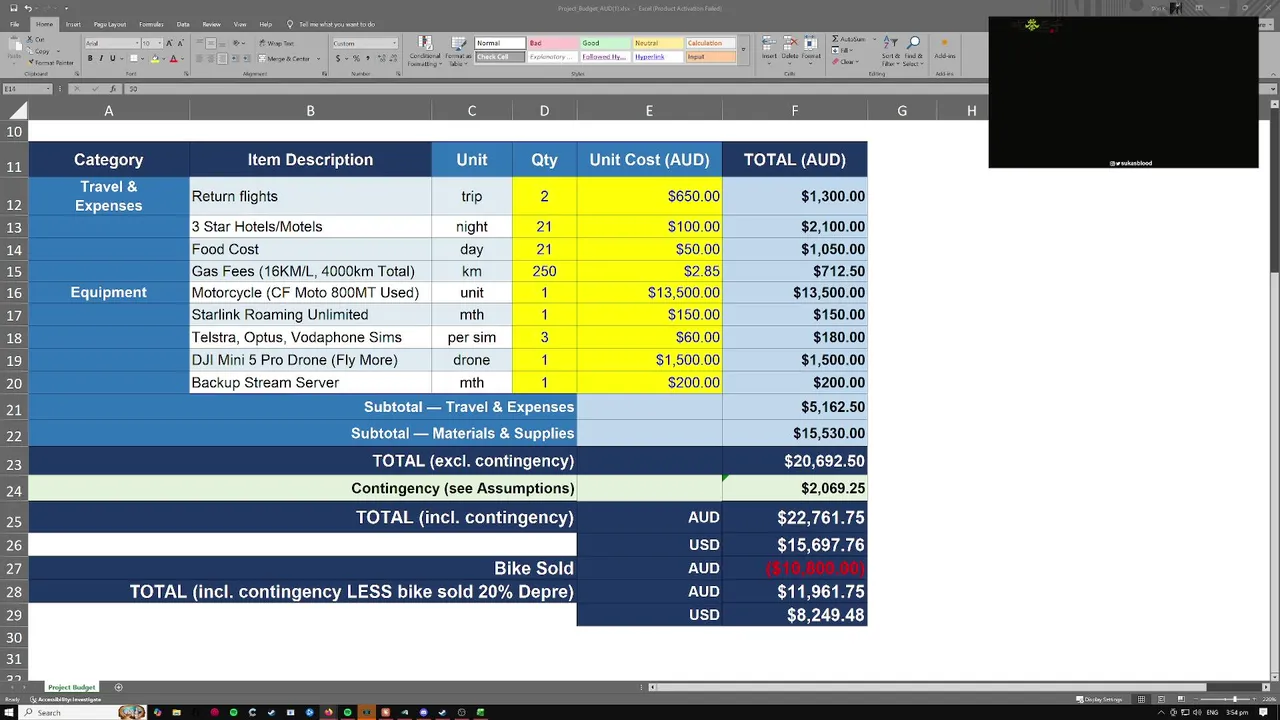Viewport: 1280px width, 720px height.
Task: Save the workbook from Quick Access Toolbar
Action: (x=13, y=8)
